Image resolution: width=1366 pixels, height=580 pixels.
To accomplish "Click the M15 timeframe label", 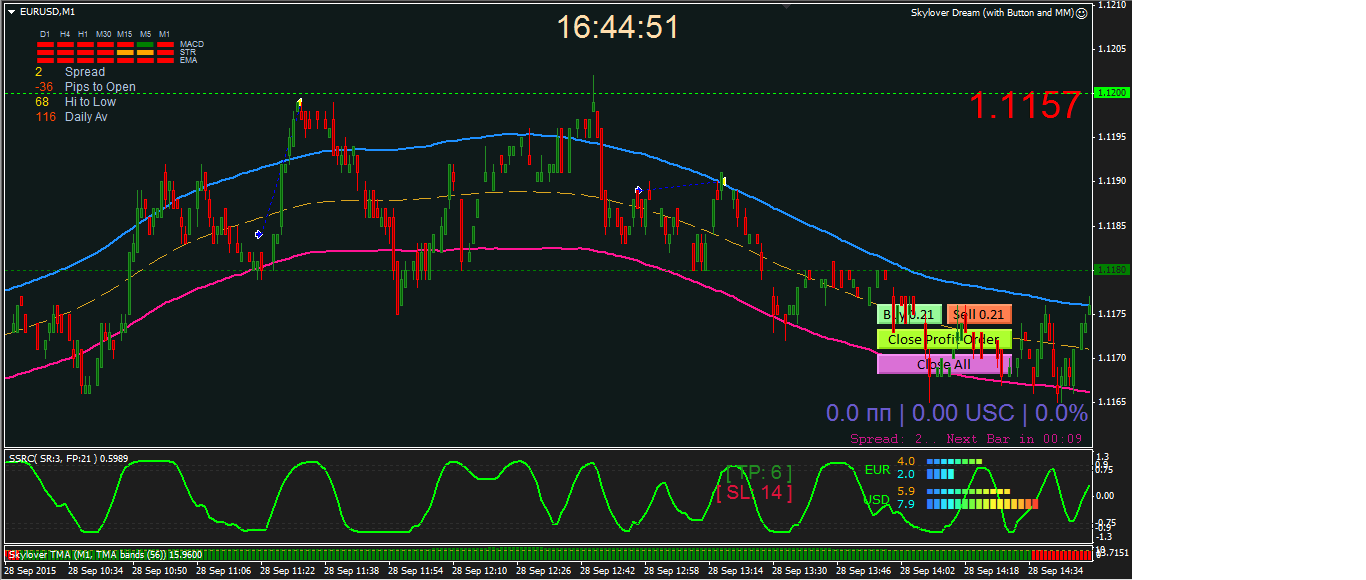I will [125, 34].
